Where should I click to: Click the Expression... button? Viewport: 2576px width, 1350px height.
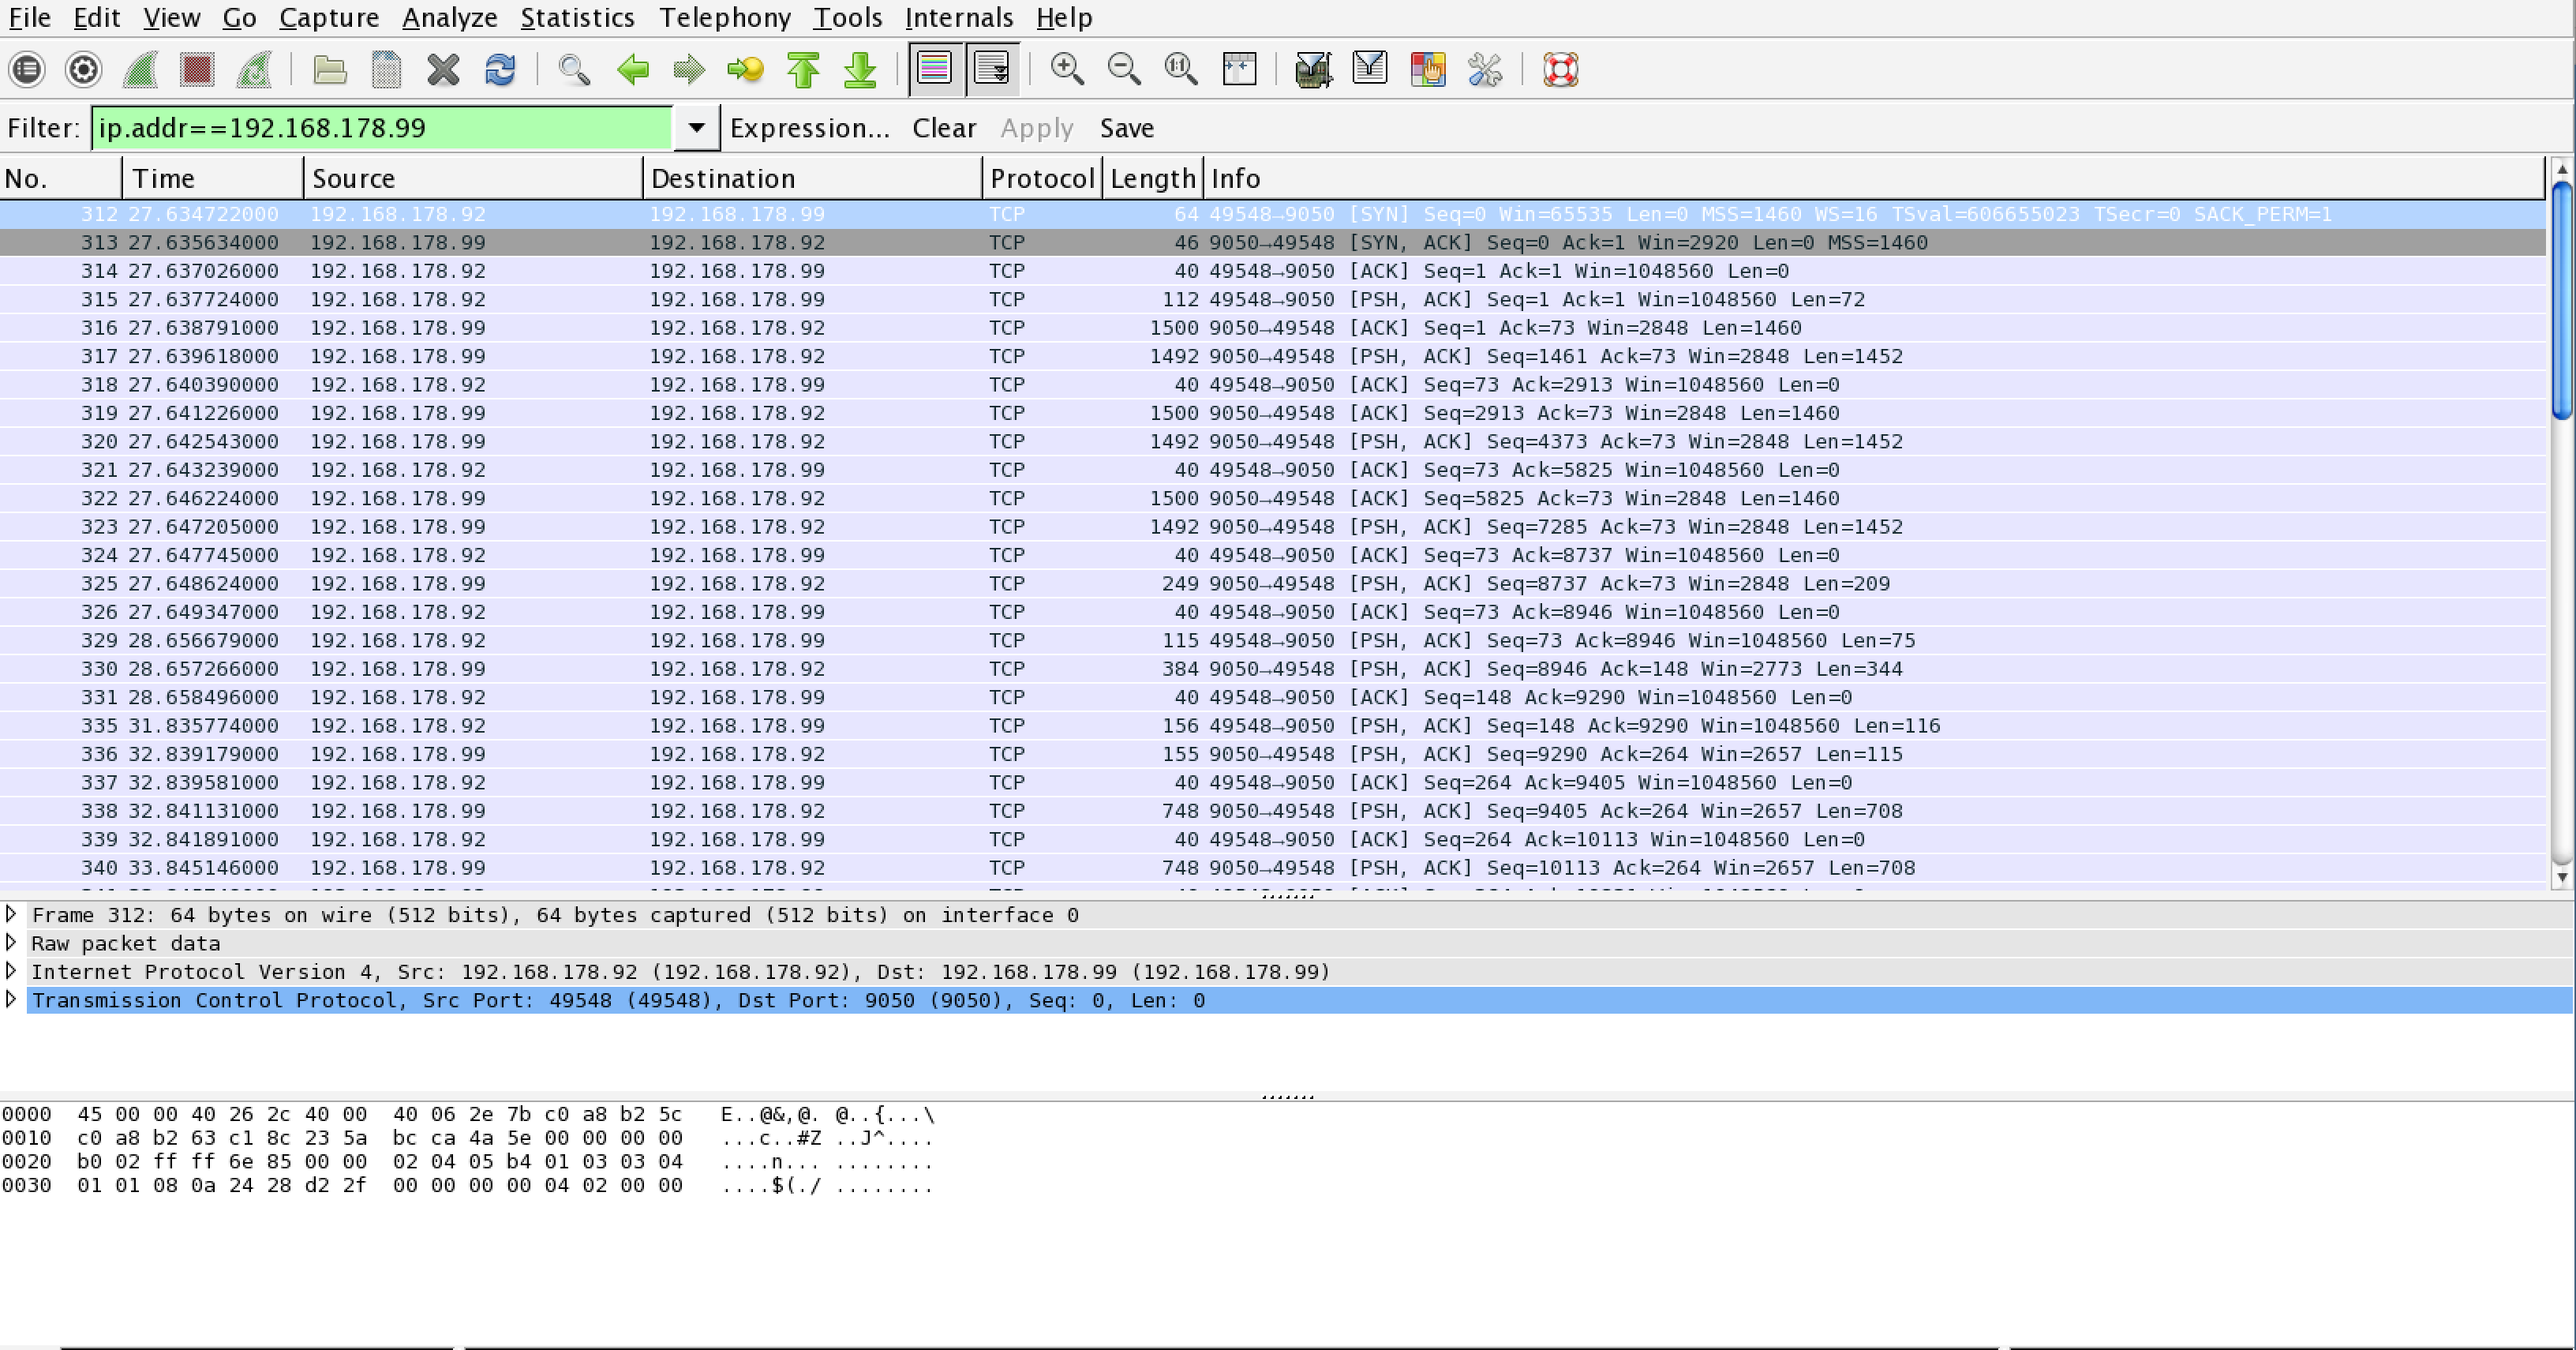[809, 128]
